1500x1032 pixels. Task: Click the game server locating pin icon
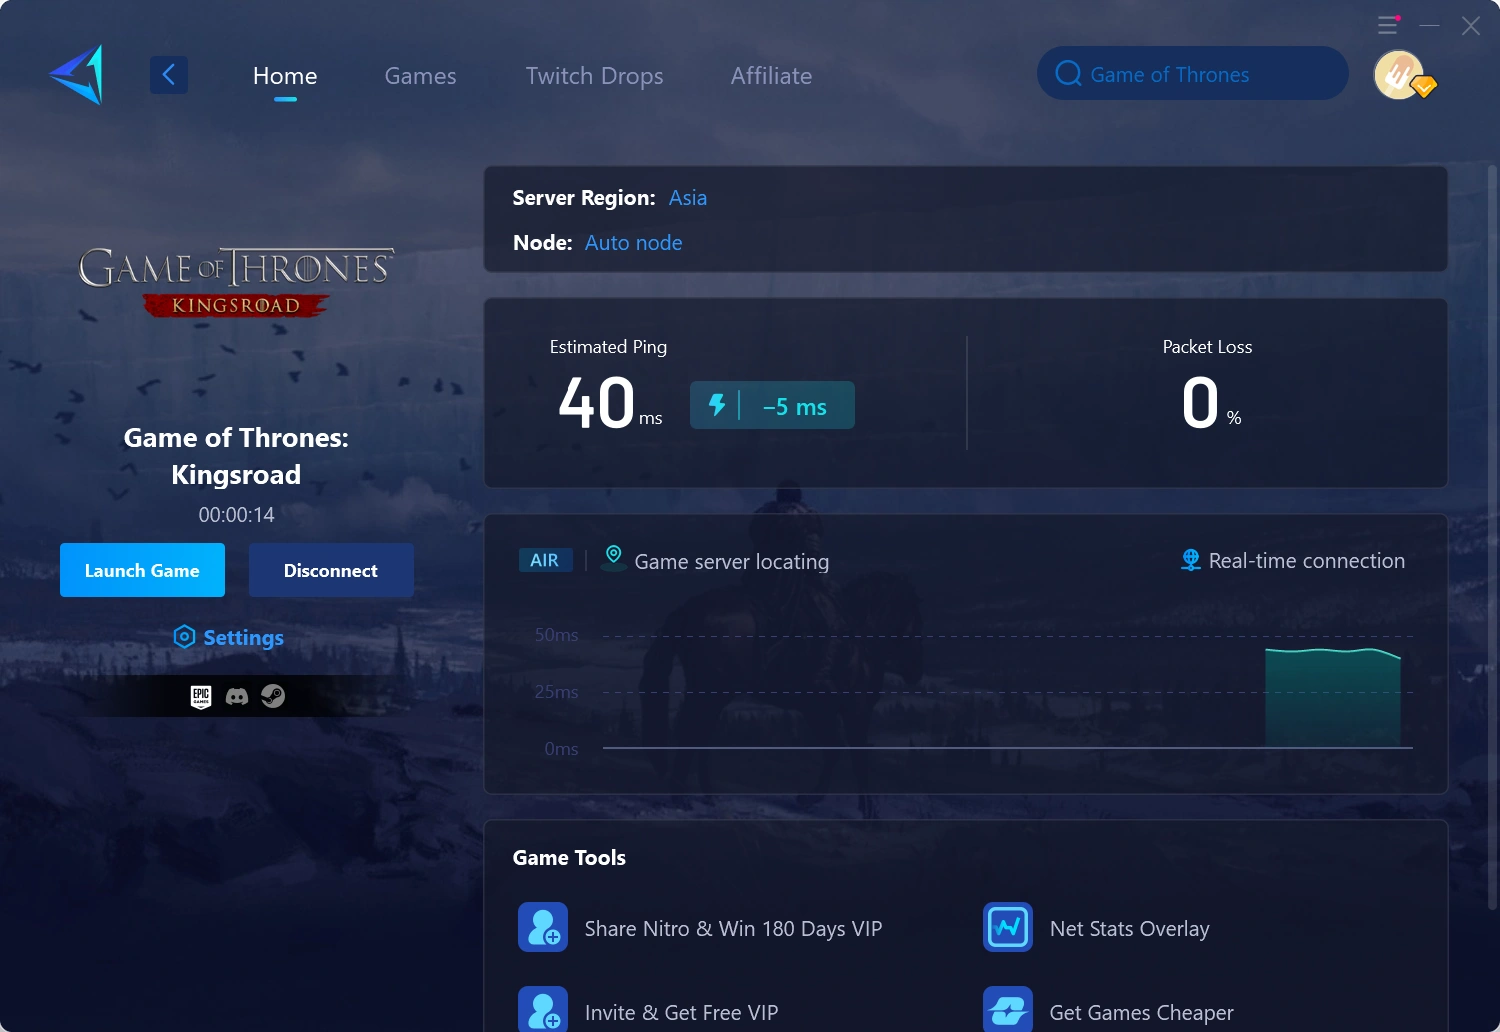(614, 555)
